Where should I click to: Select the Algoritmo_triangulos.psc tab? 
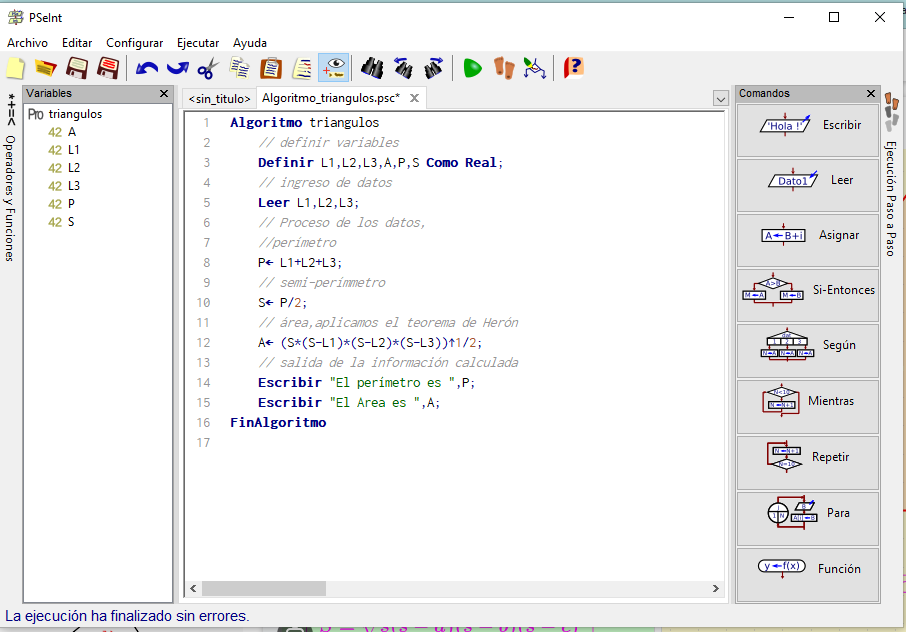pos(331,98)
